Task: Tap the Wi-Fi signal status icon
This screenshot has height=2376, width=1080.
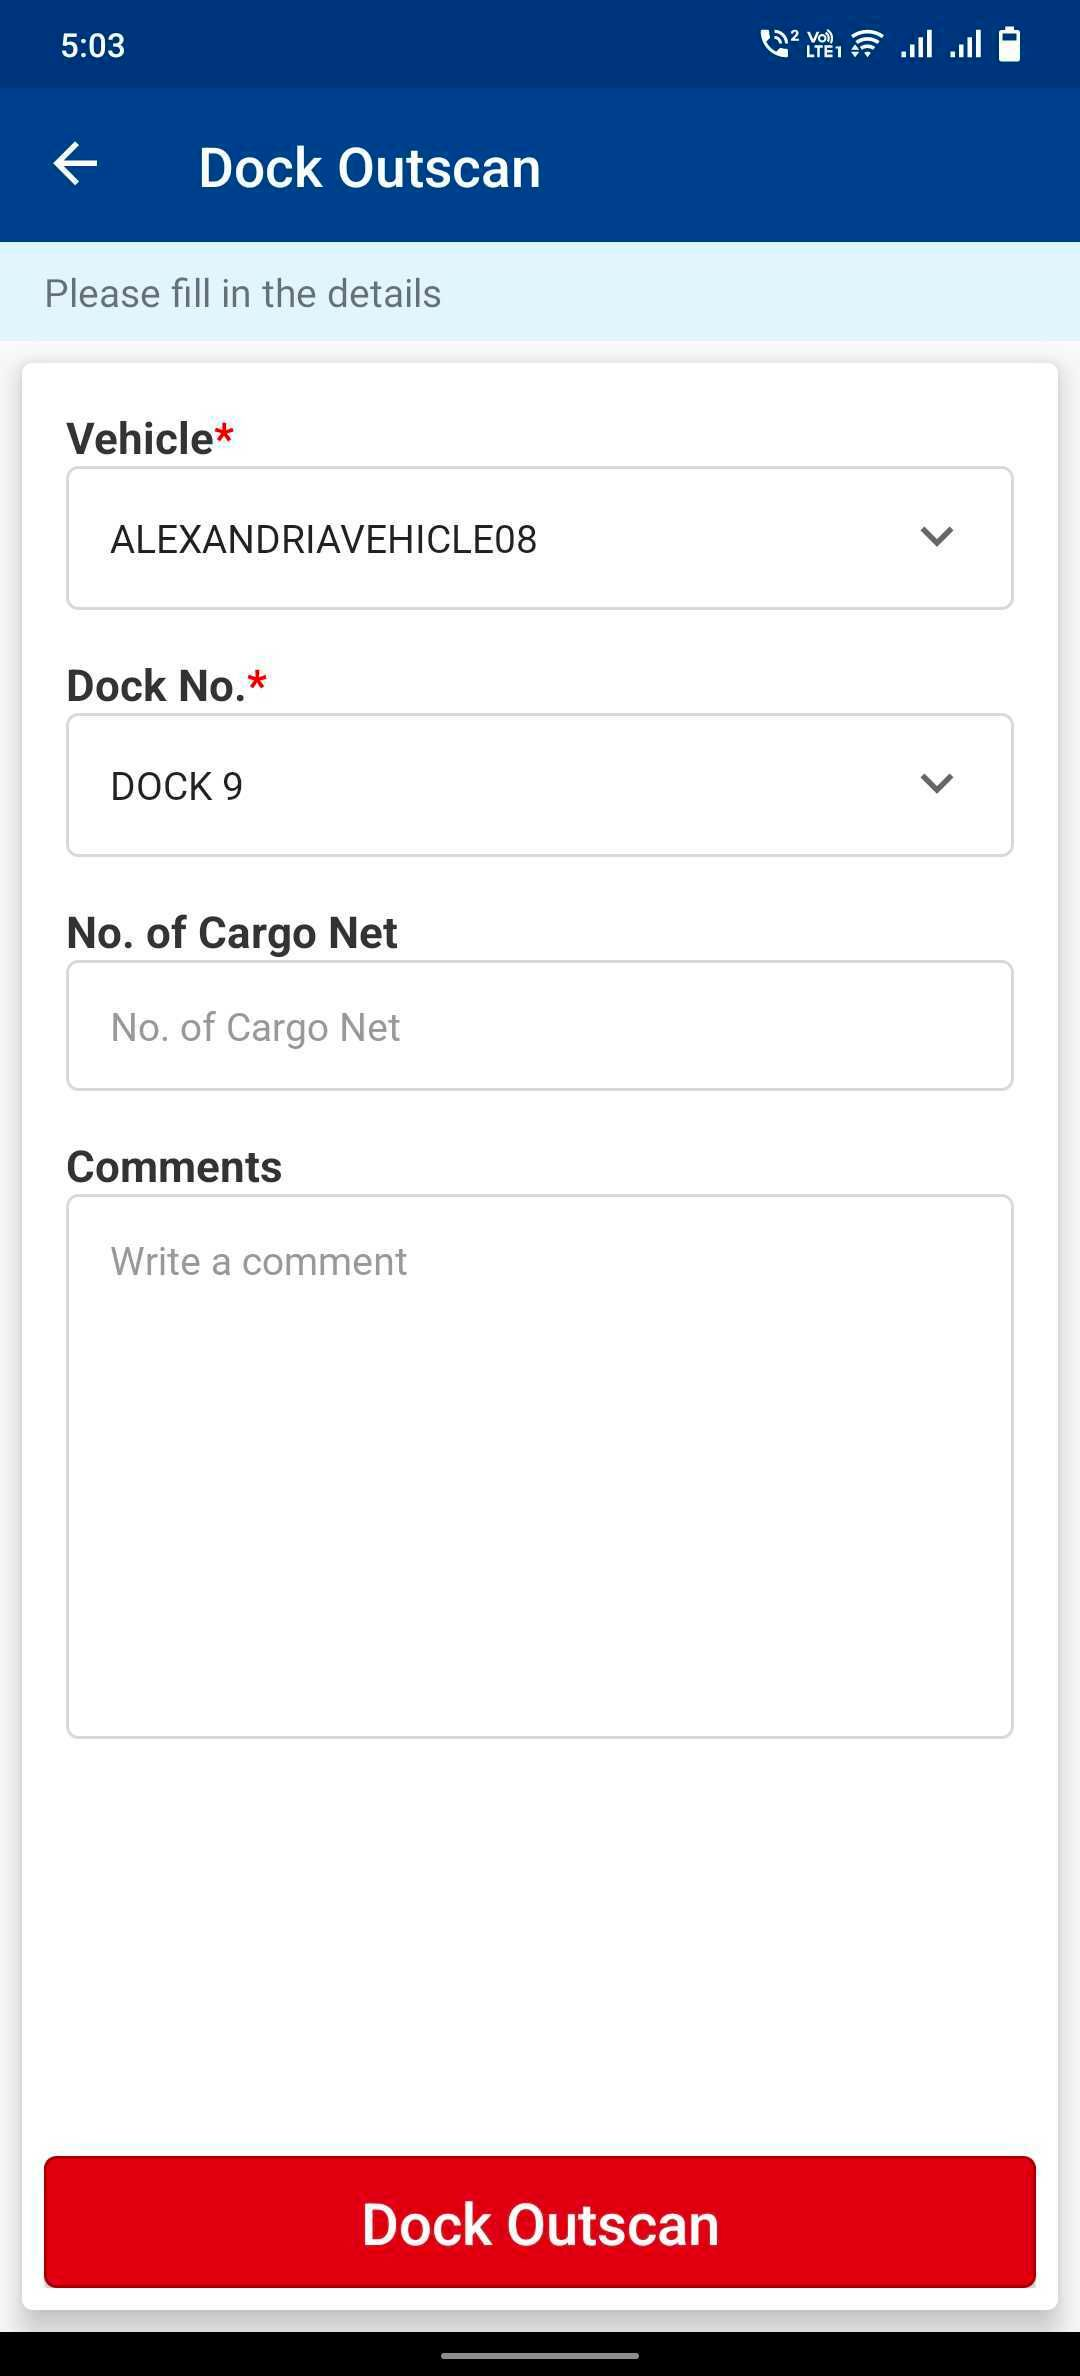Action: tap(867, 44)
